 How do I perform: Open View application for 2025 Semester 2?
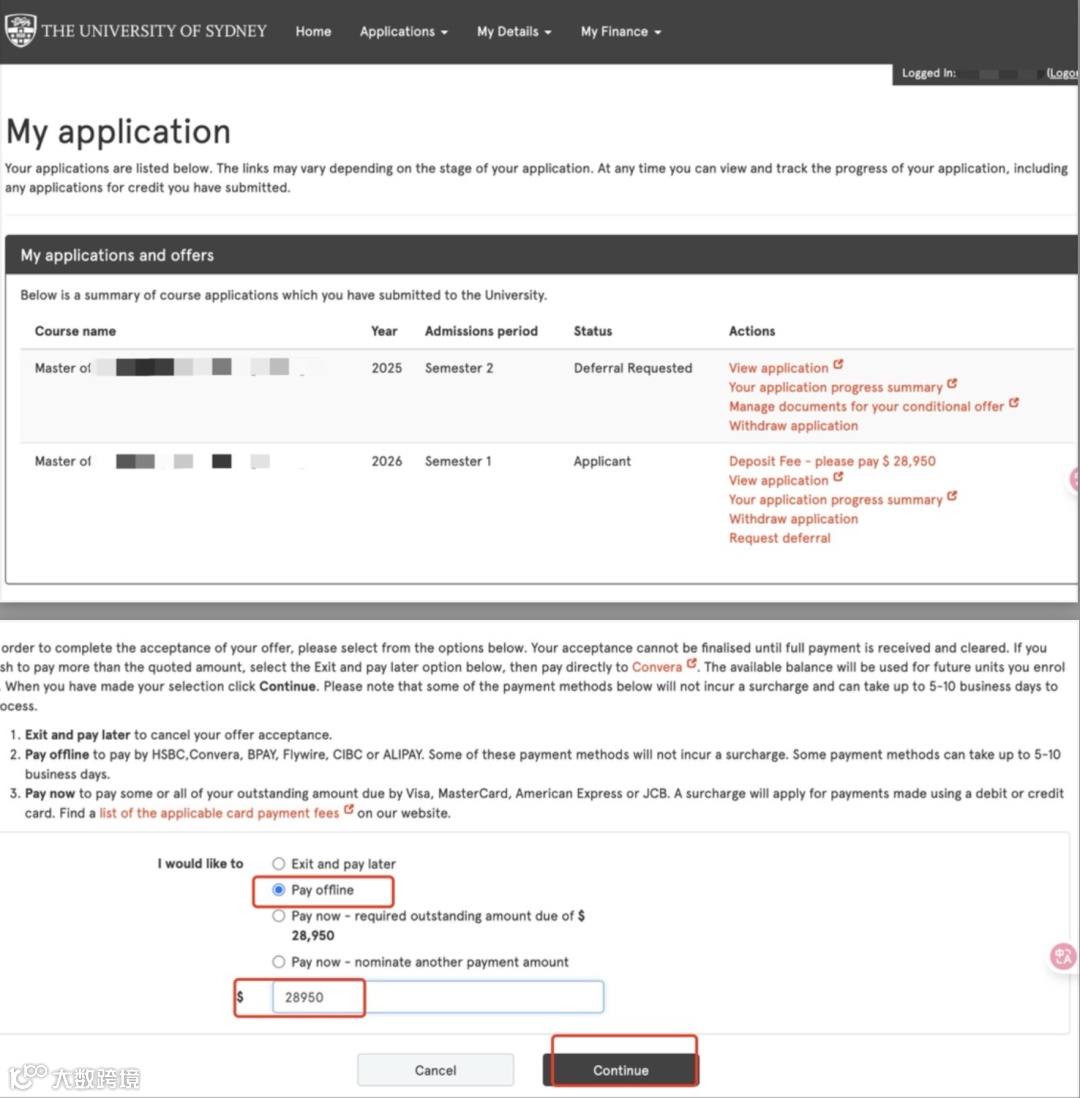778,368
